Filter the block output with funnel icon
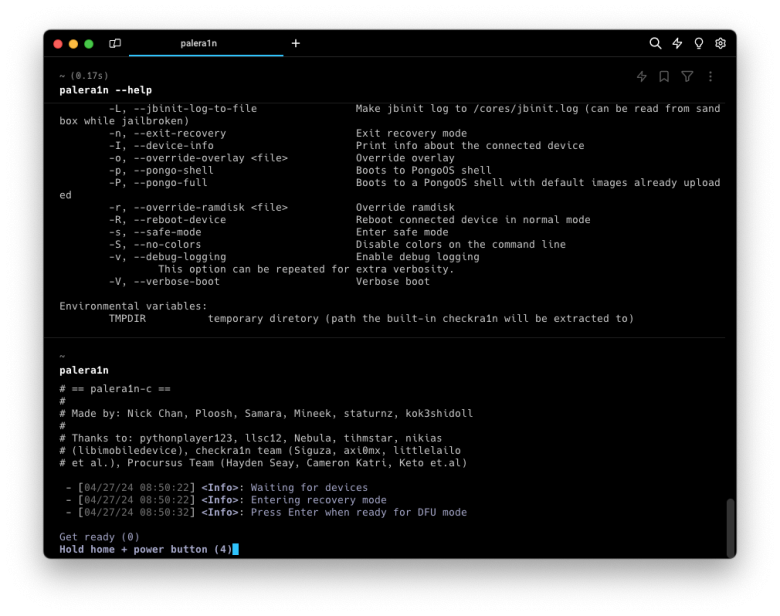The image size is (780, 616). point(687,76)
